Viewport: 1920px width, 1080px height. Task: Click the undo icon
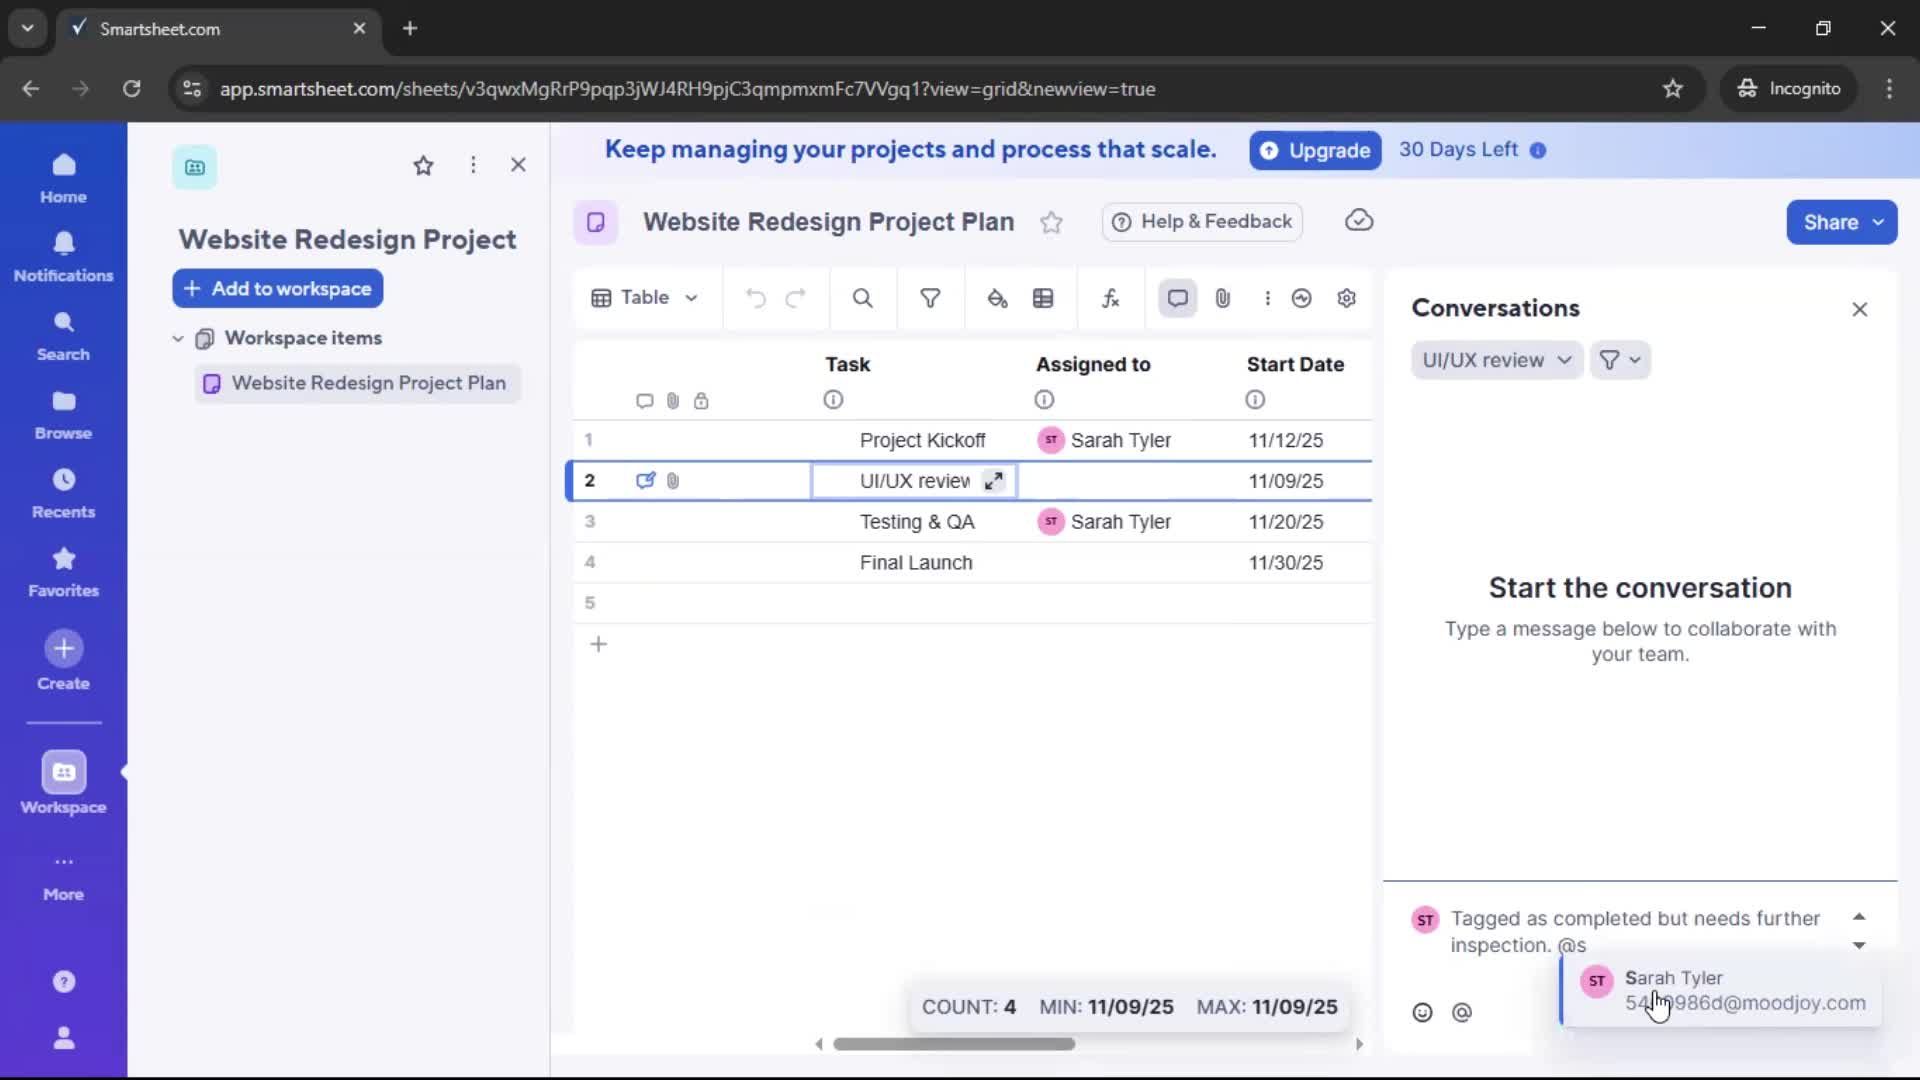(x=755, y=298)
